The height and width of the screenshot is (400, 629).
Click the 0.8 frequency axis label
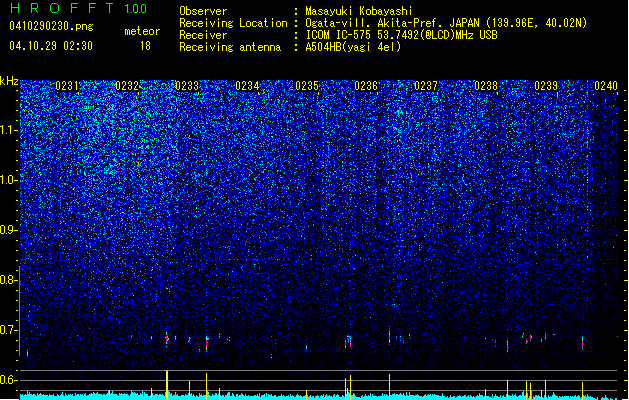pos(9,280)
